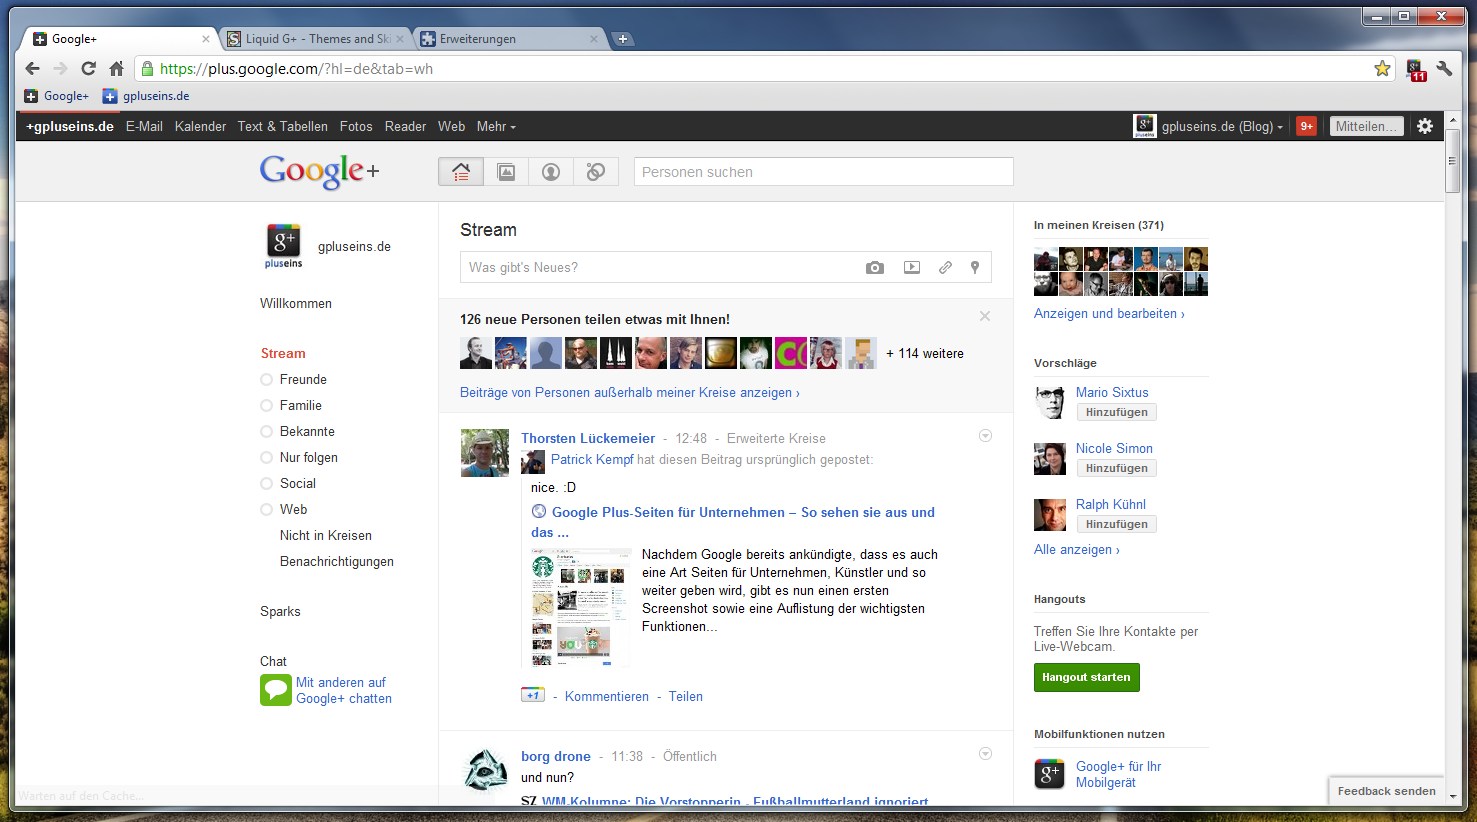
Task: Bookmark page with the star icon
Action: tap(1382, 68)
